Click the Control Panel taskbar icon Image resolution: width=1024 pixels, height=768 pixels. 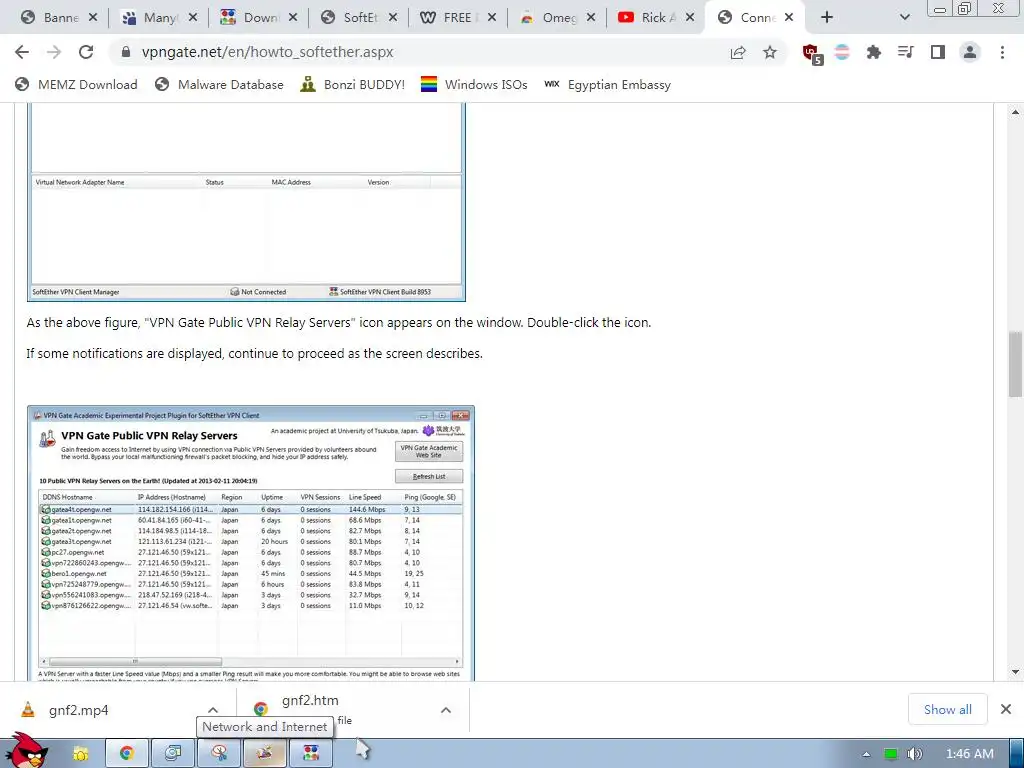pyautogui.click(x=312, y=754)
